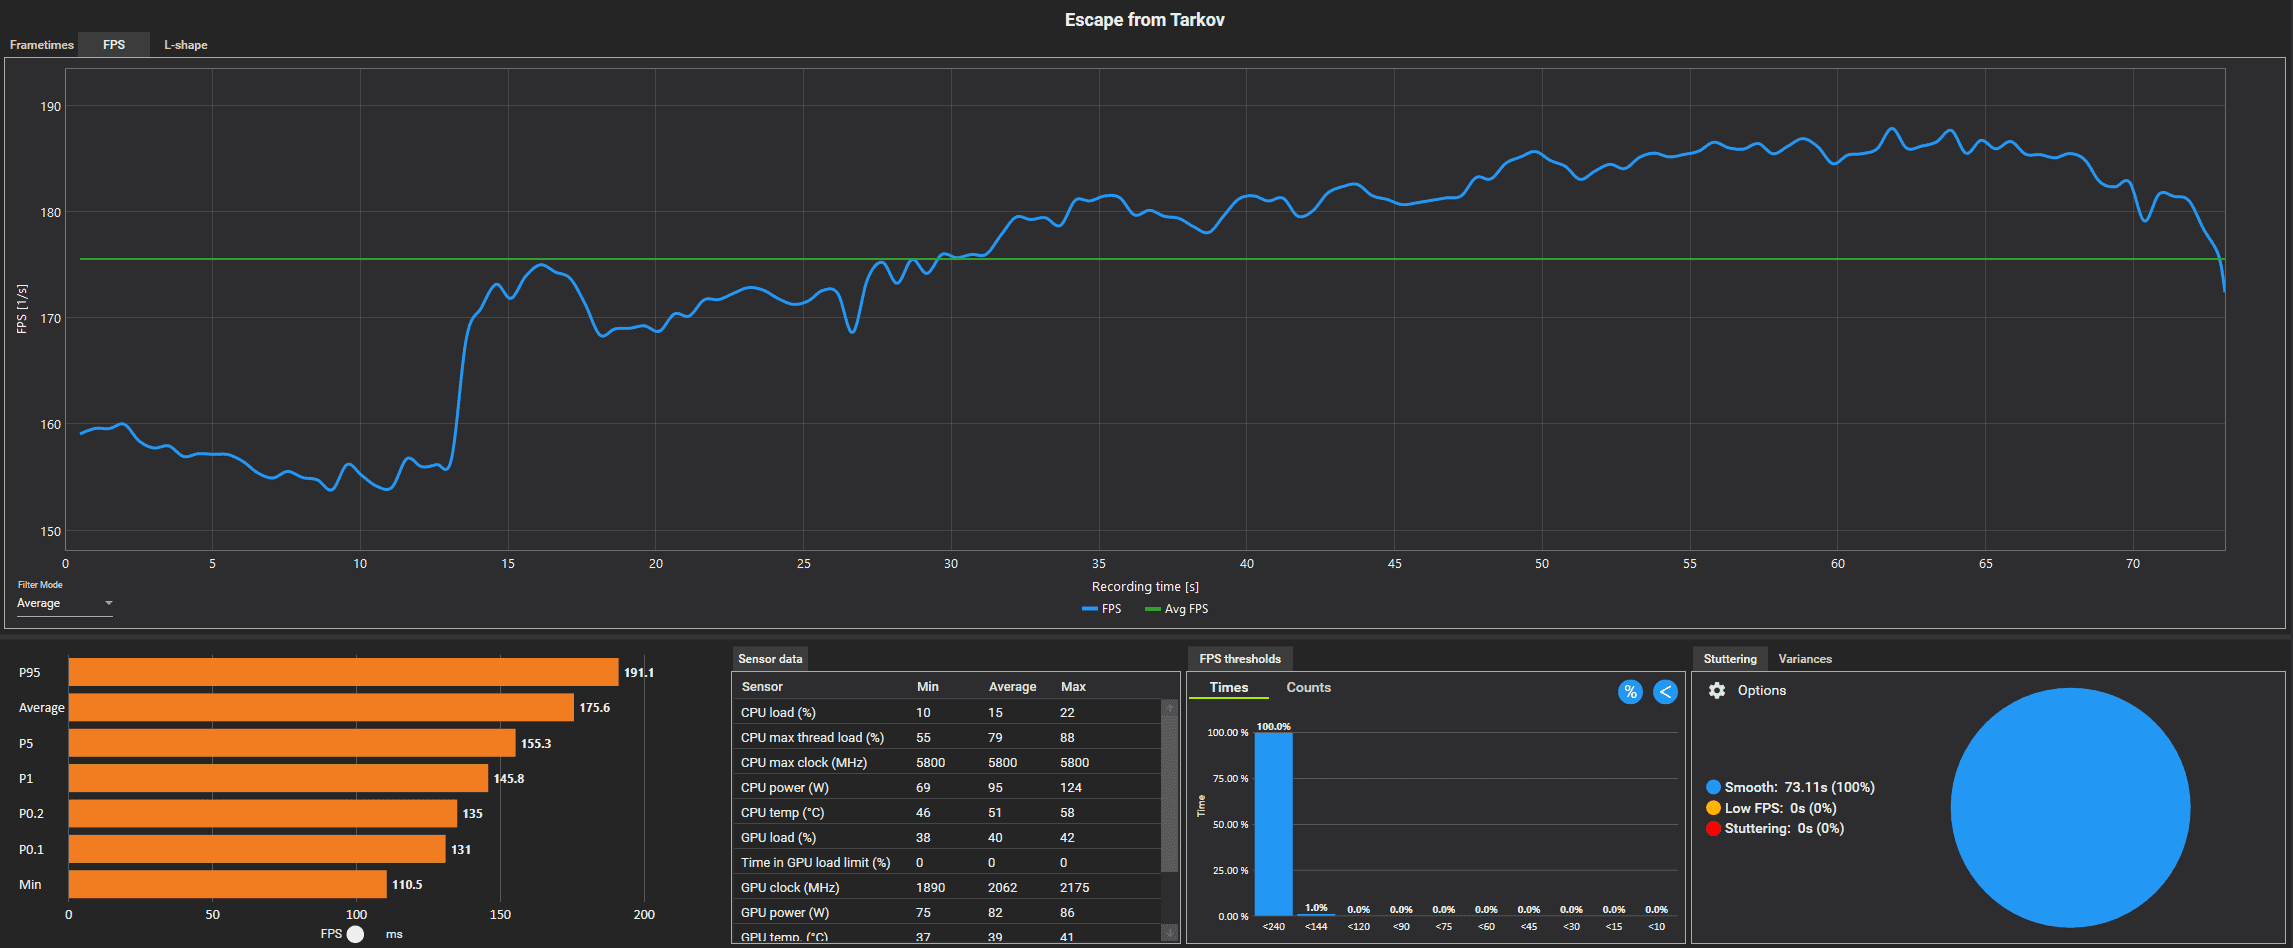Click the Min orange bar

coord(228,884)
